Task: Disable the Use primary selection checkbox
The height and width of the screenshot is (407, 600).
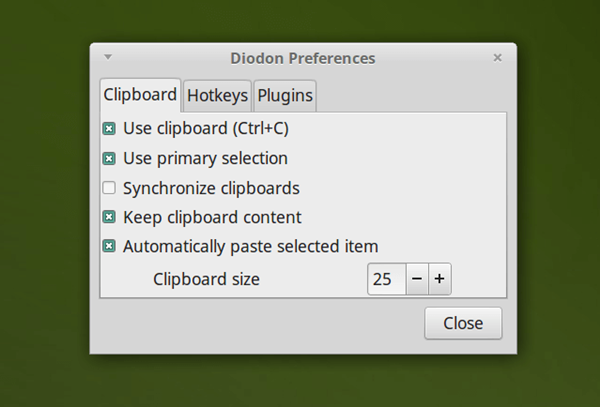Action: click(109, 158)
